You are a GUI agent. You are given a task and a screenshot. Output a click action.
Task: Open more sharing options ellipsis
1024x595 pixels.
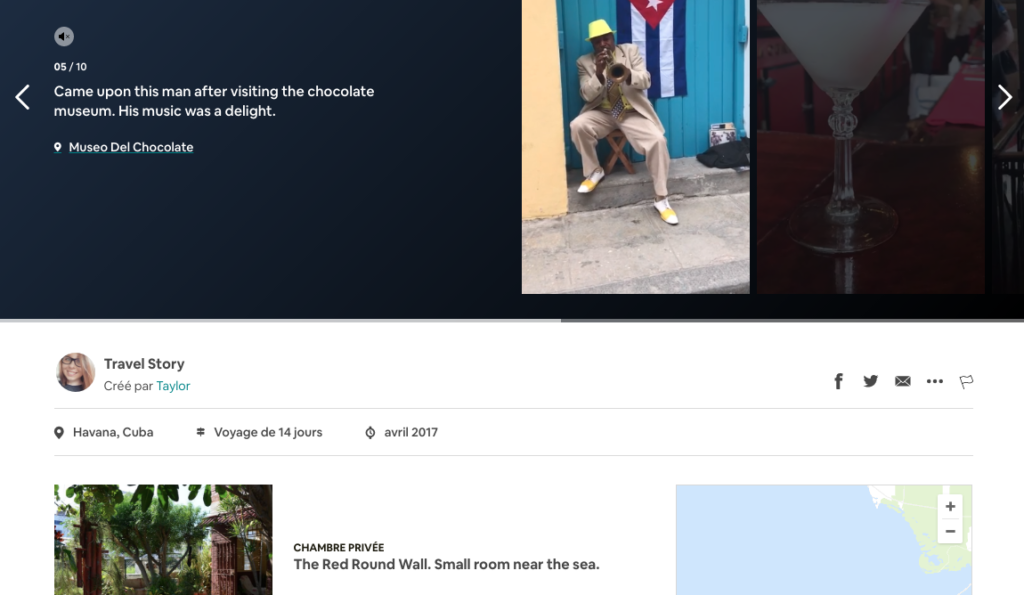click(x=935, y=381)
